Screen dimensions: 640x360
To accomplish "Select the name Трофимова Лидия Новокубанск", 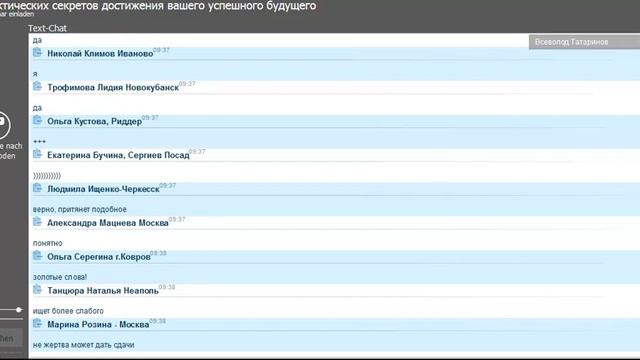I will click(x=113, y=87).
